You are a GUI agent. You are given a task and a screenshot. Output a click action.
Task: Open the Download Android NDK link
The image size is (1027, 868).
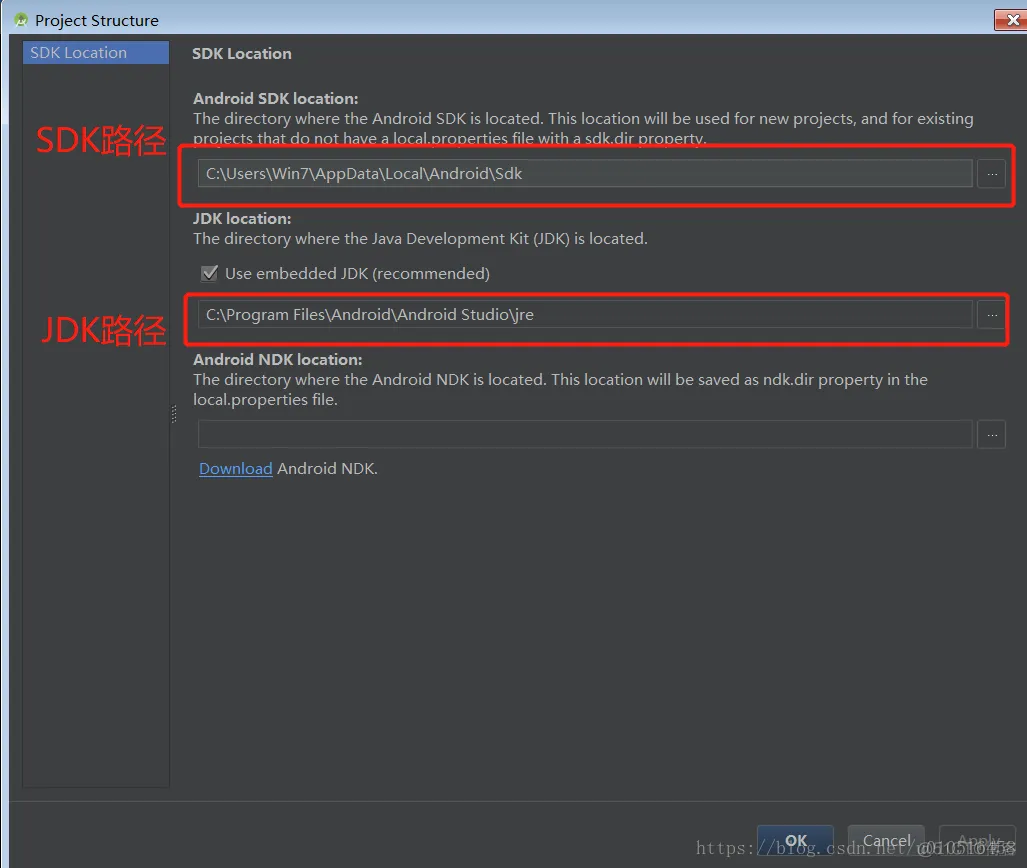pyautogui.click(x=236, y=468)
